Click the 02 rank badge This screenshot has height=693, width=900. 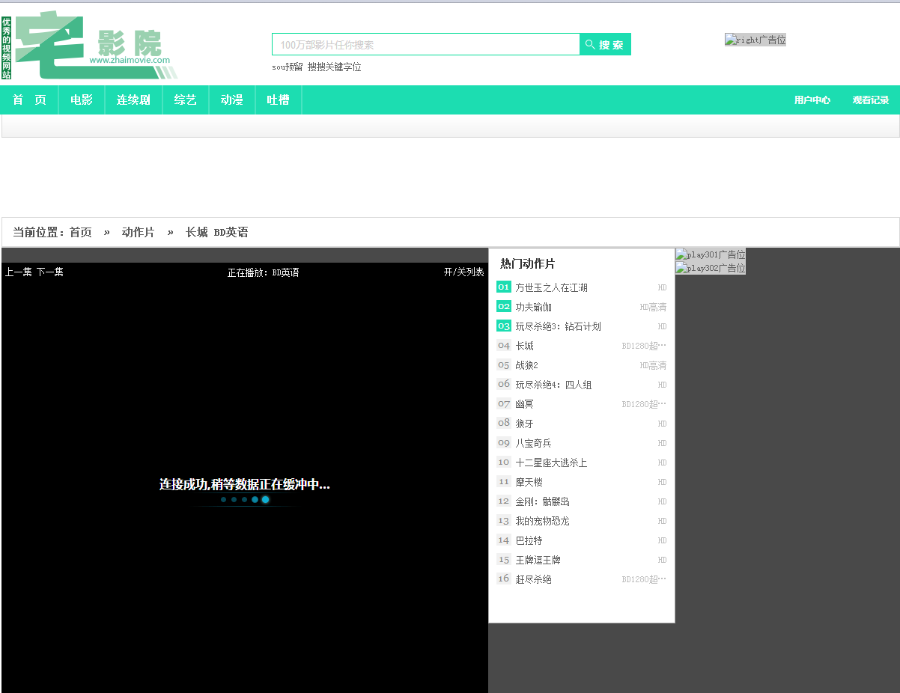[x=503, y=307]
